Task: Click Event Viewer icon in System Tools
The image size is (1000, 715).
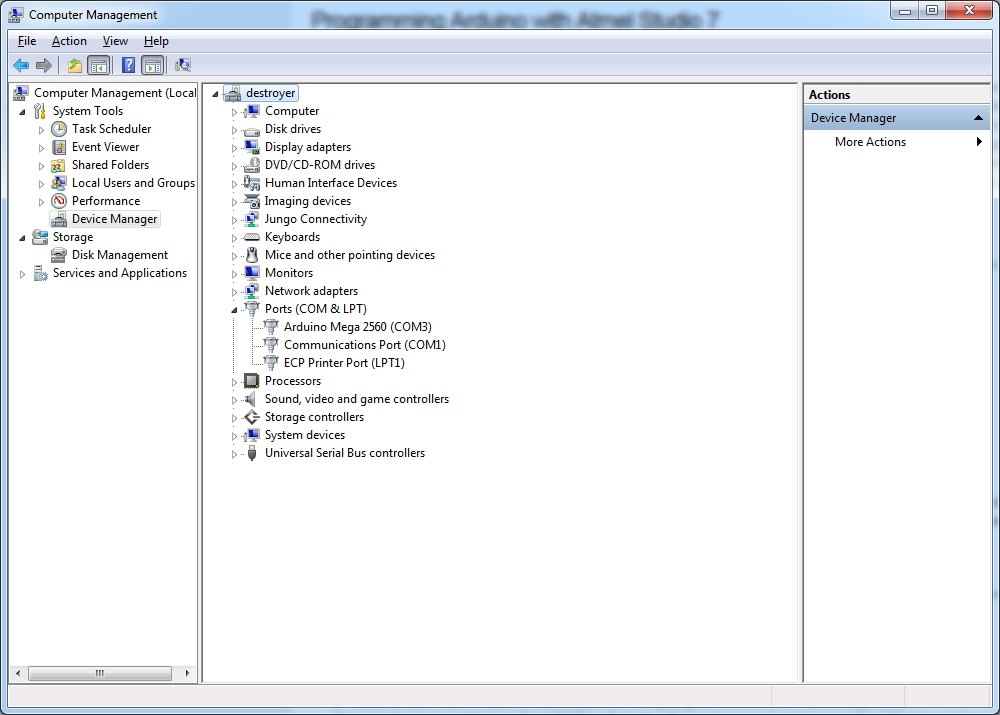Action: pyautogui.click(x=60, y=147)
